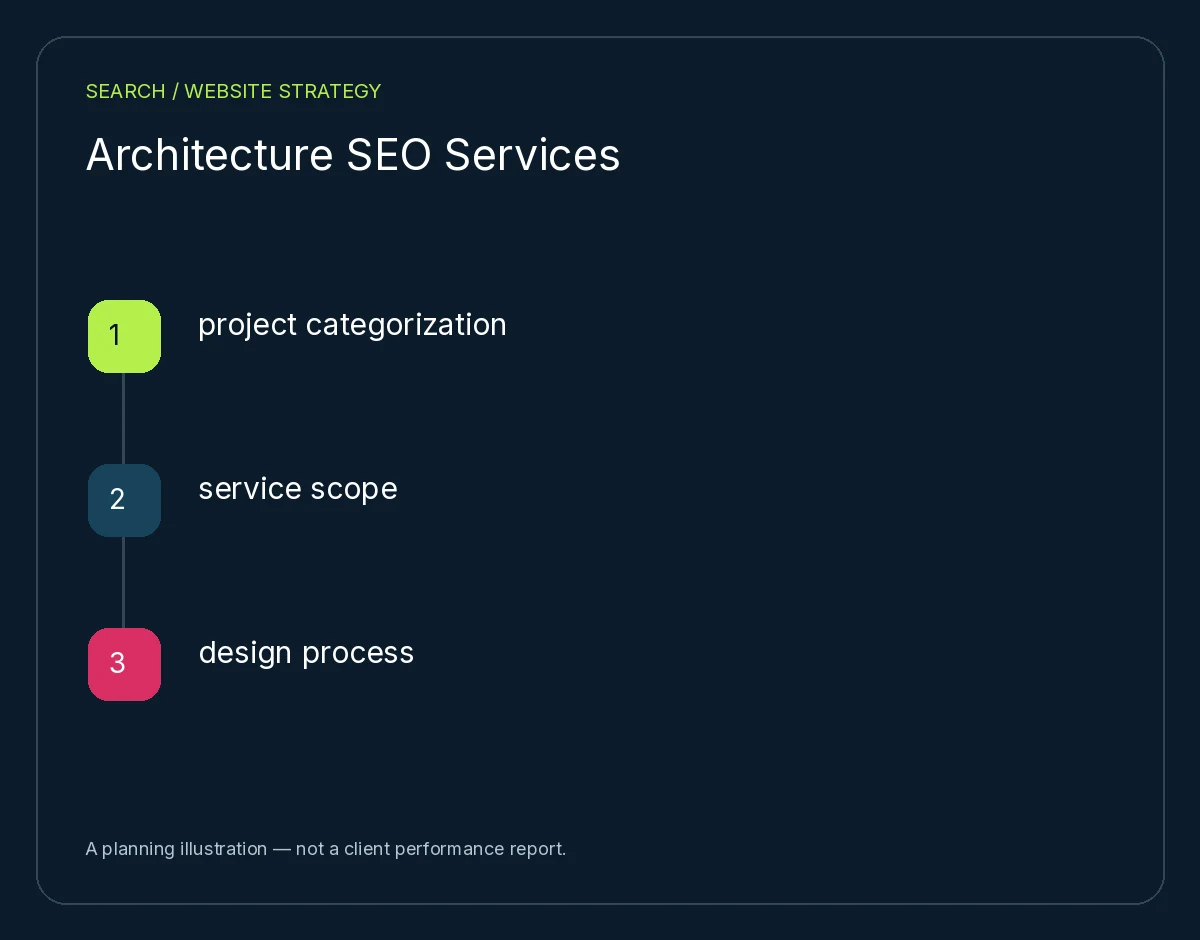Image resolution: width=1200 pixels, height=940 pixels.
Task: Click the 'SEARCH / WEBSITE STRATEGY' overline text
Action: [233, 91]
